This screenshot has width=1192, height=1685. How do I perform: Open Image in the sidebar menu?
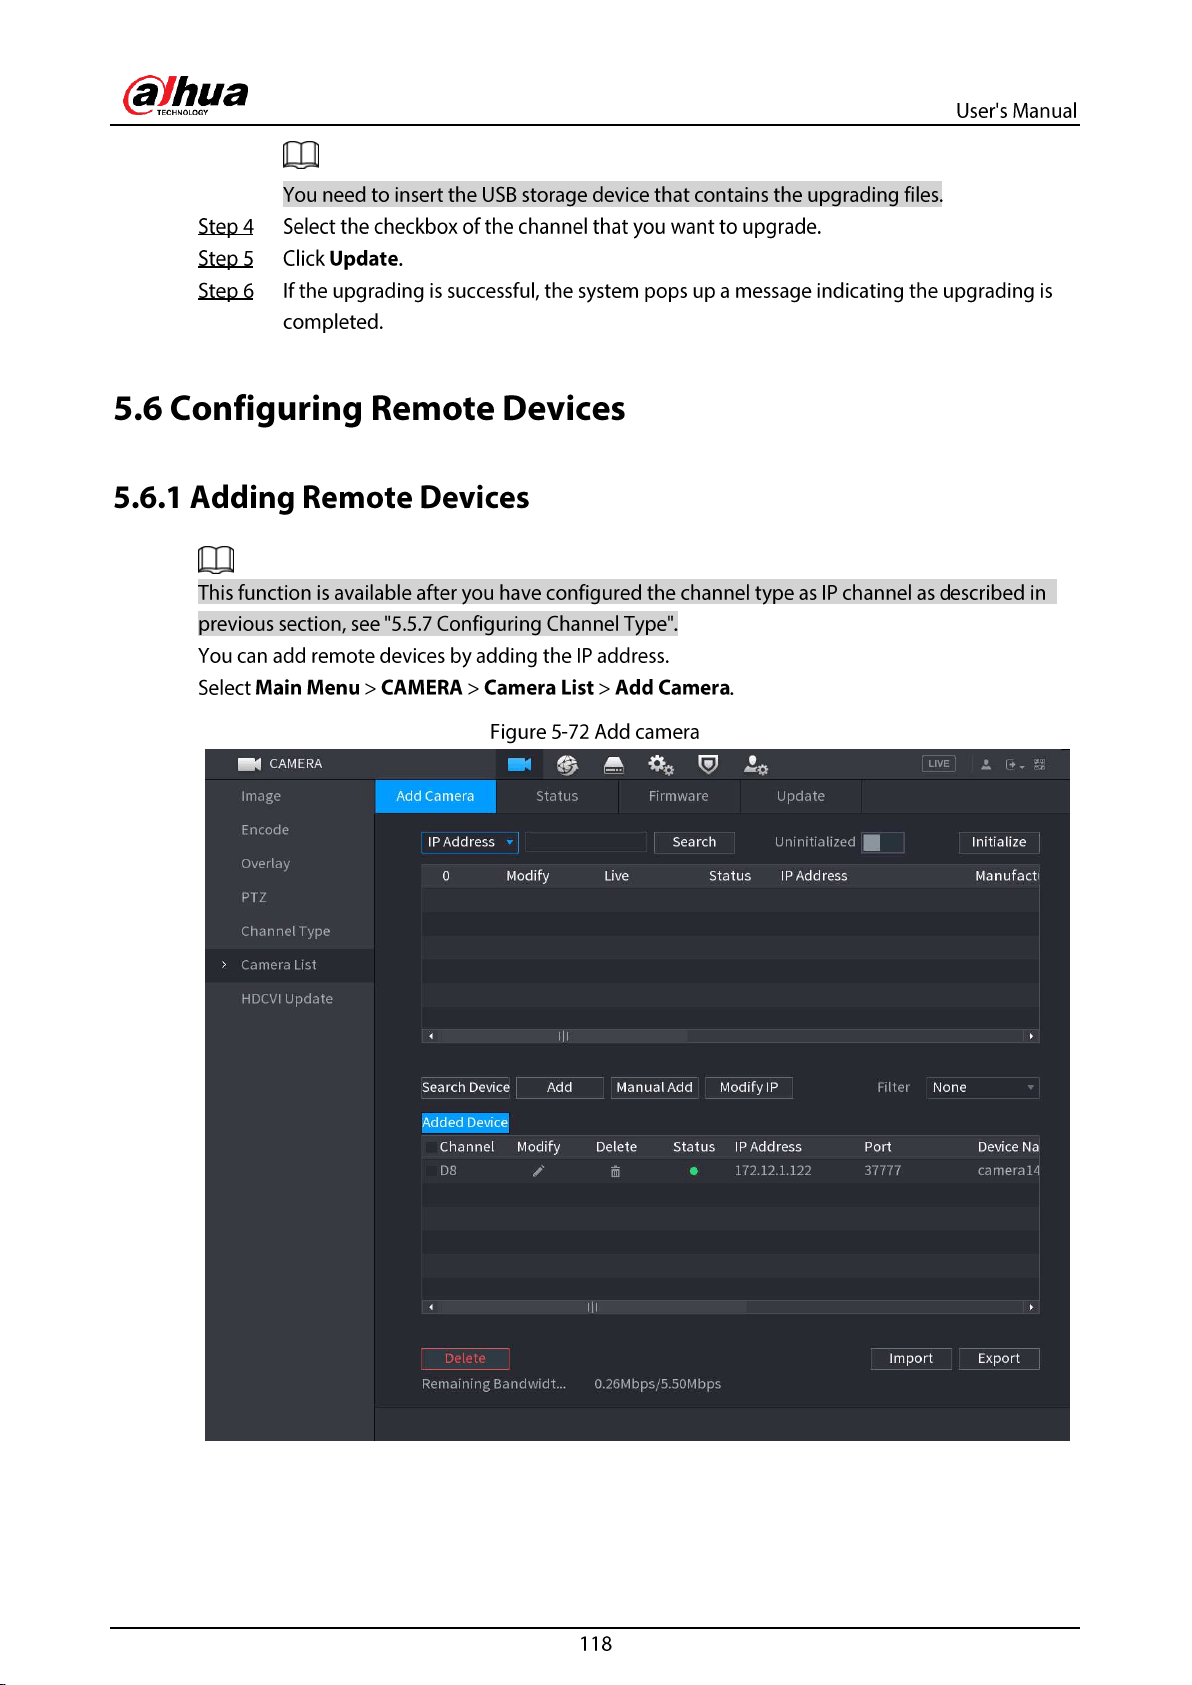click(261, 796)
